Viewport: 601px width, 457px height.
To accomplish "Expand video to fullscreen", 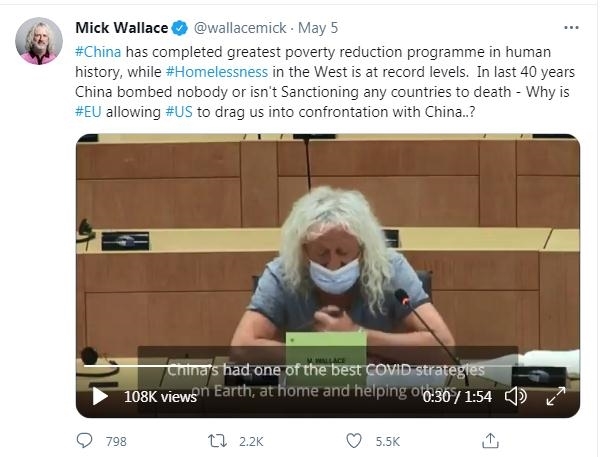I will point(556,396).
